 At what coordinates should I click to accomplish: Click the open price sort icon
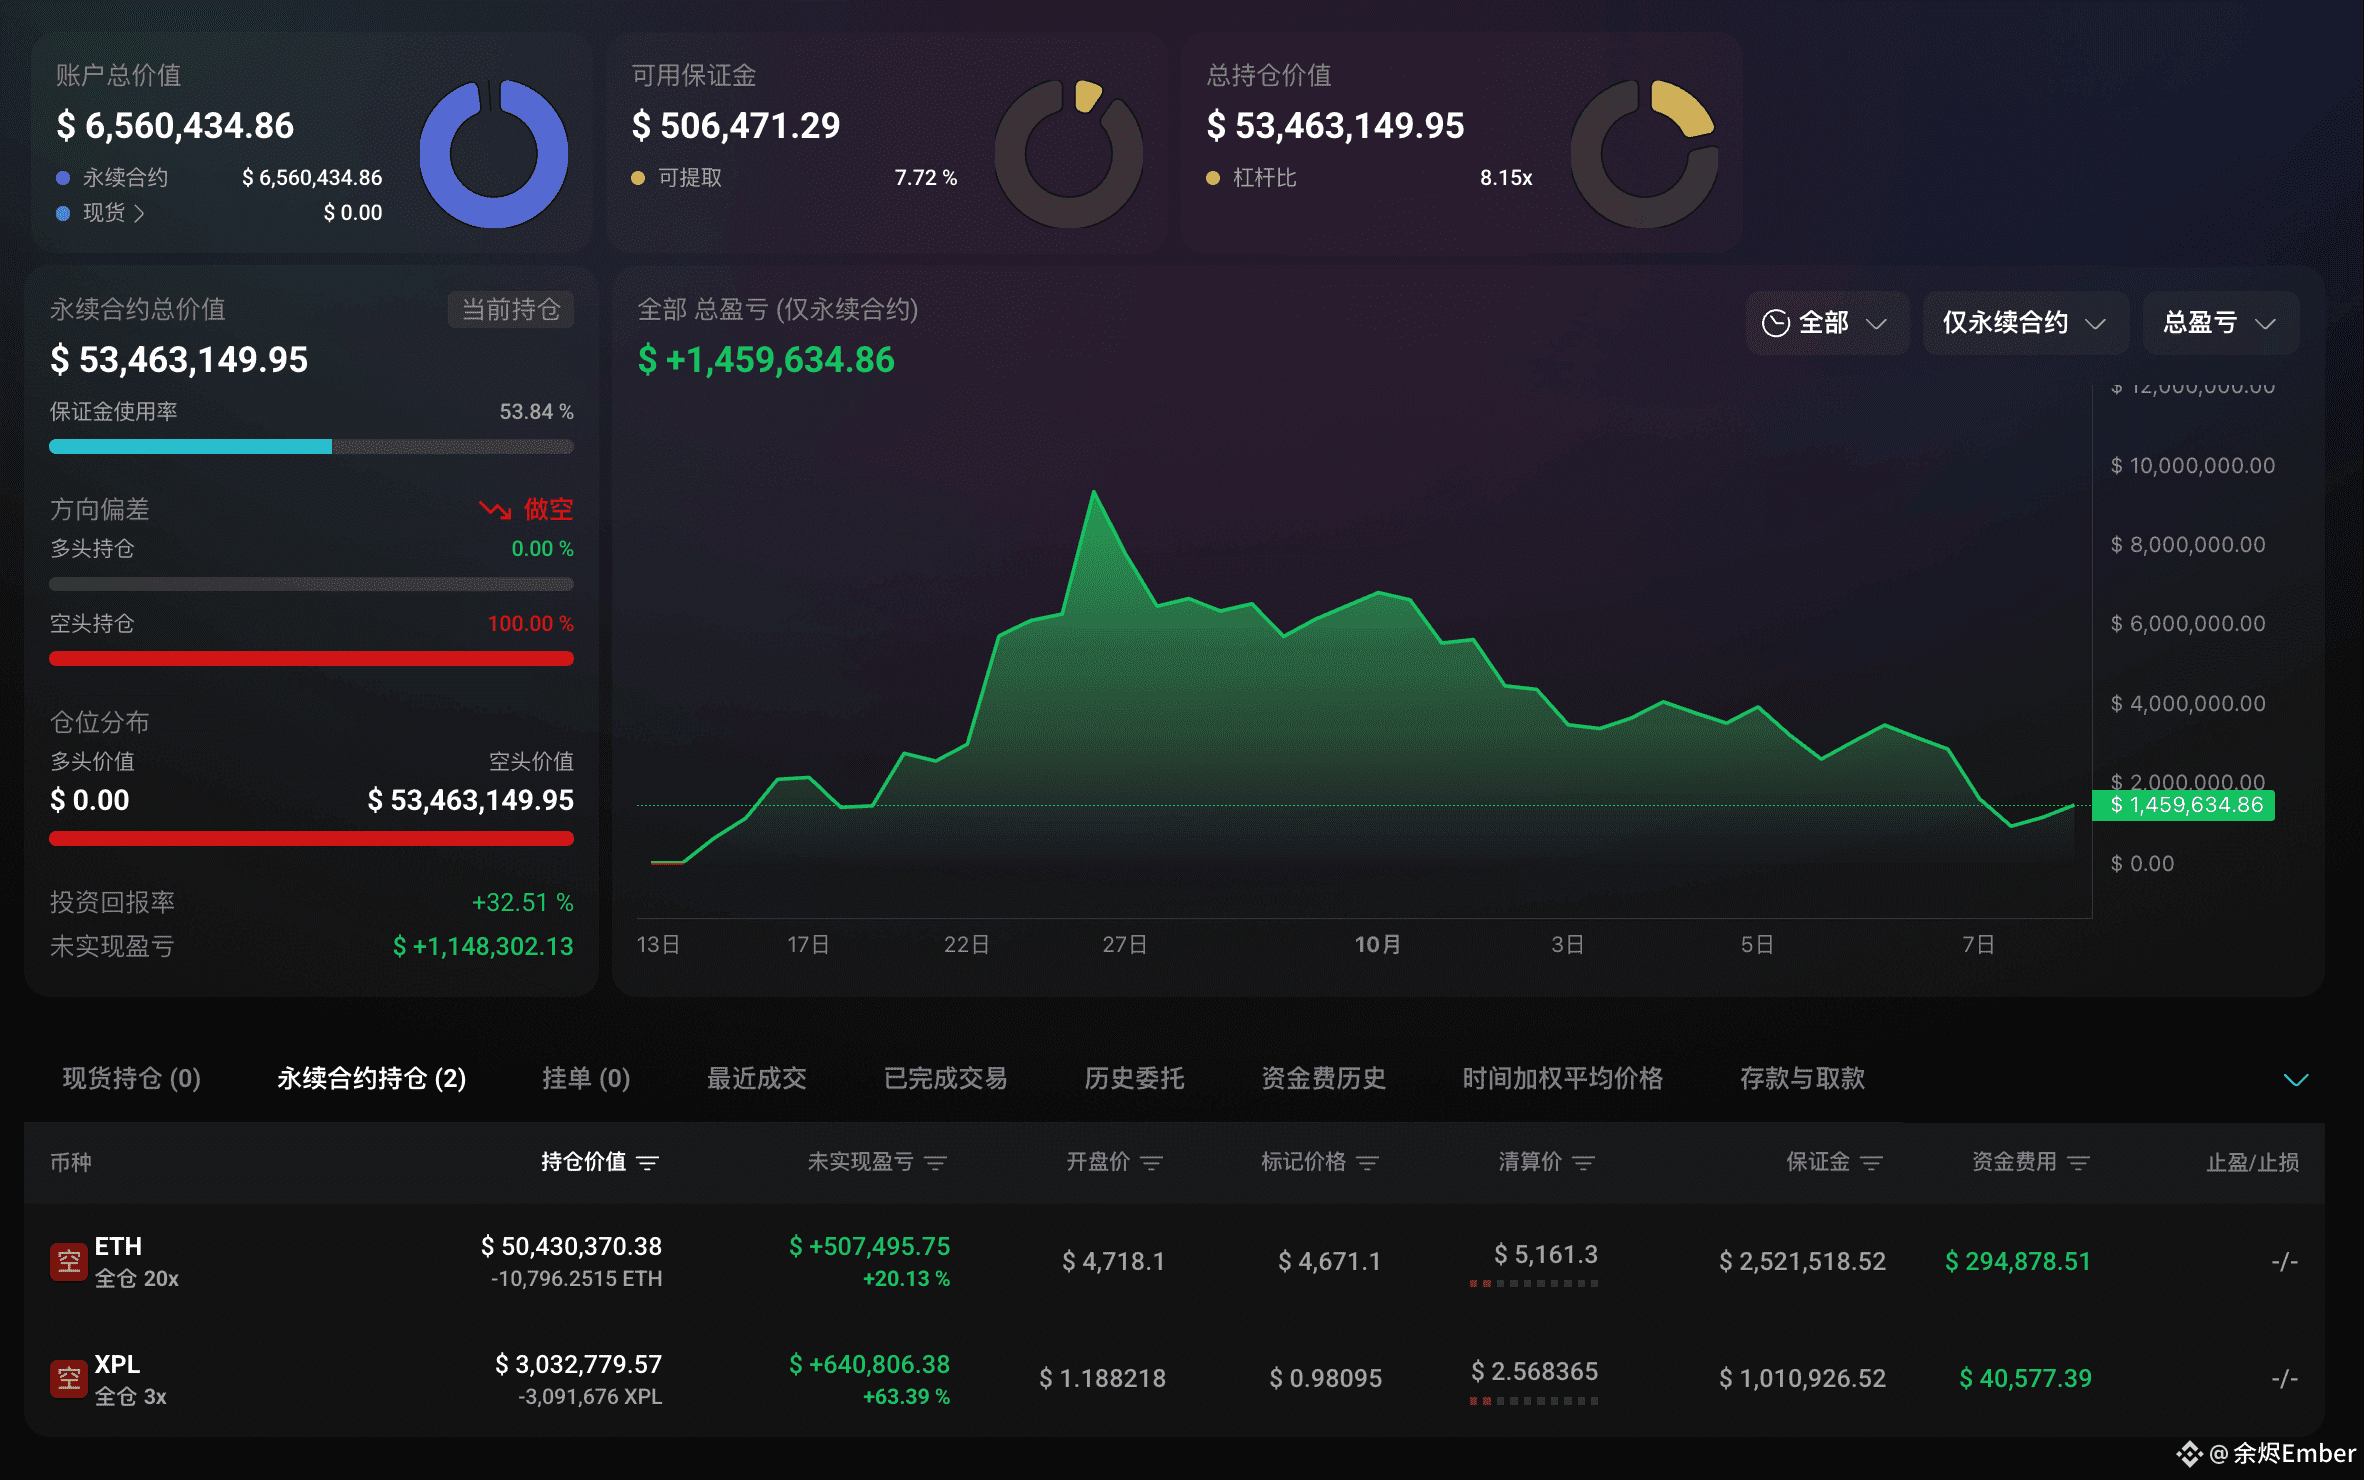[1152, 1162]
